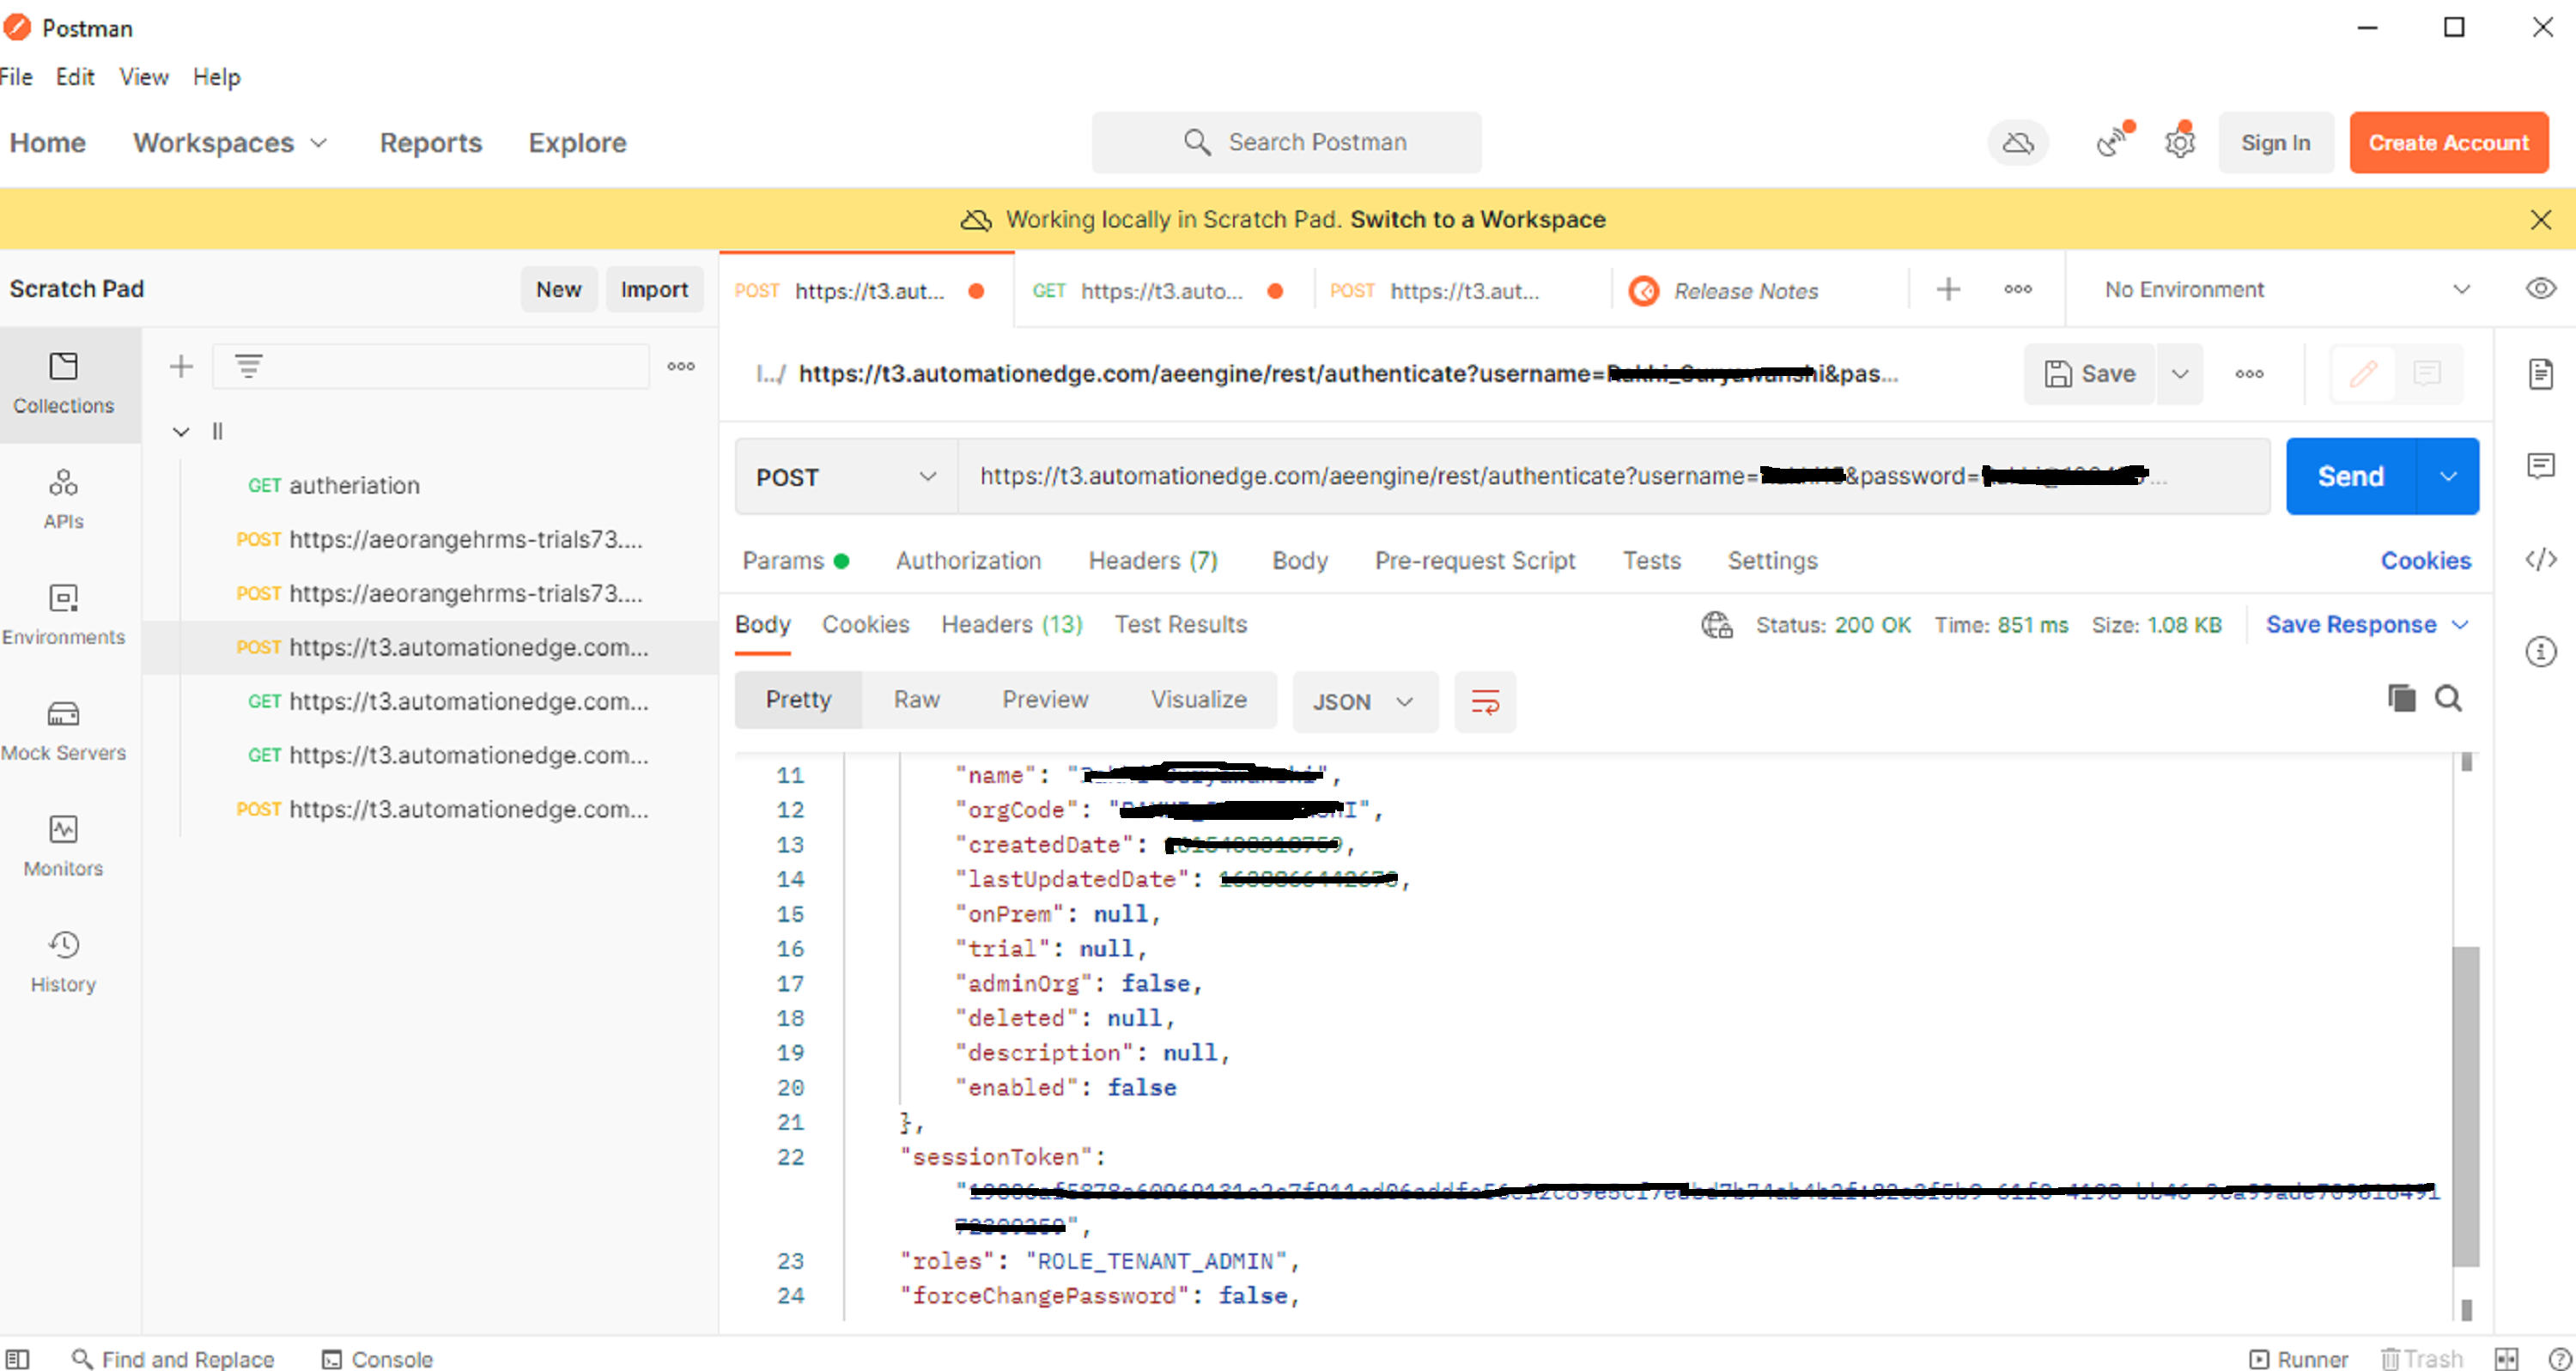Switch response view to Raw
The image size is (2576, 1371).
tap(916, 699)
